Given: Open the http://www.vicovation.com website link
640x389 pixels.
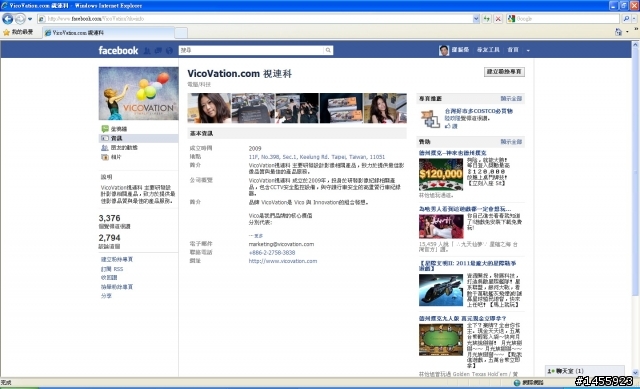Looking at the screenshot, I should (283, 261).
